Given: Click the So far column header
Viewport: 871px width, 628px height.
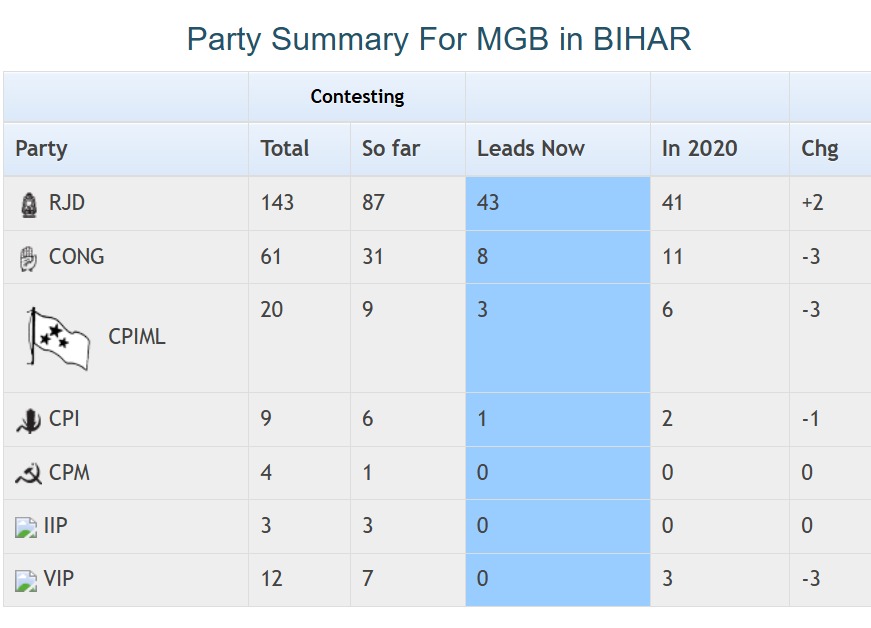Looking at the screenshot, I should (391, 149).
